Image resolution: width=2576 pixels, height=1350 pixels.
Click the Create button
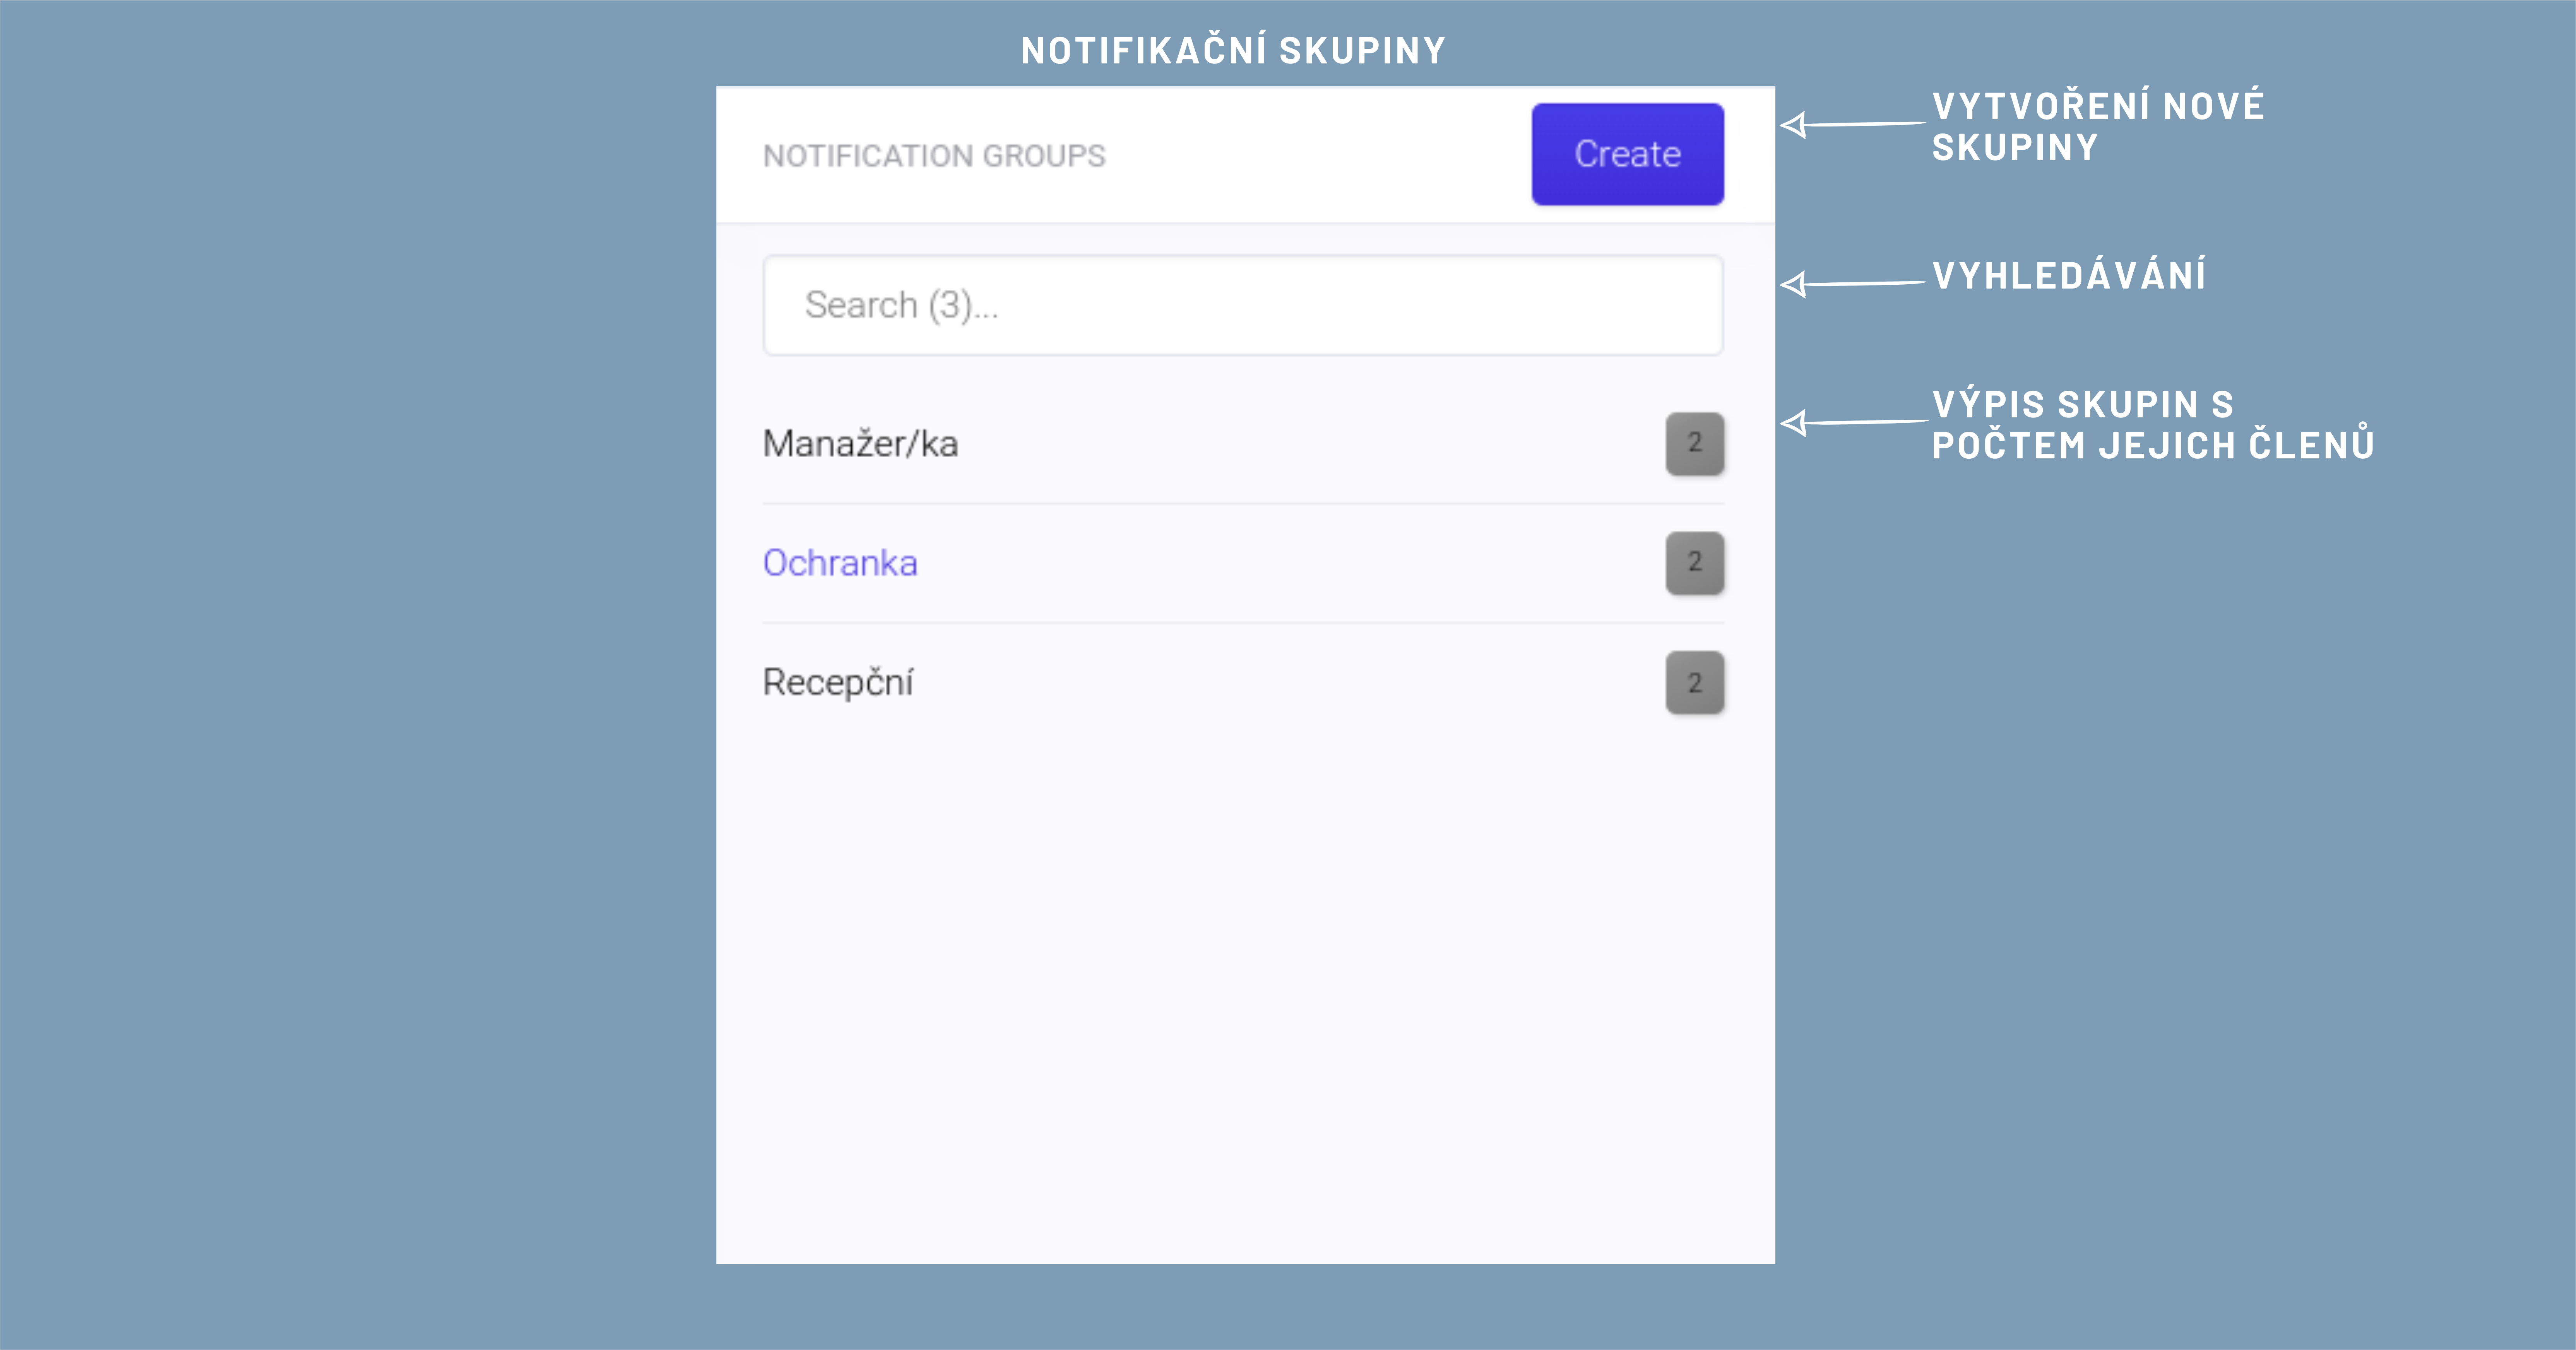pos(1627,154)
